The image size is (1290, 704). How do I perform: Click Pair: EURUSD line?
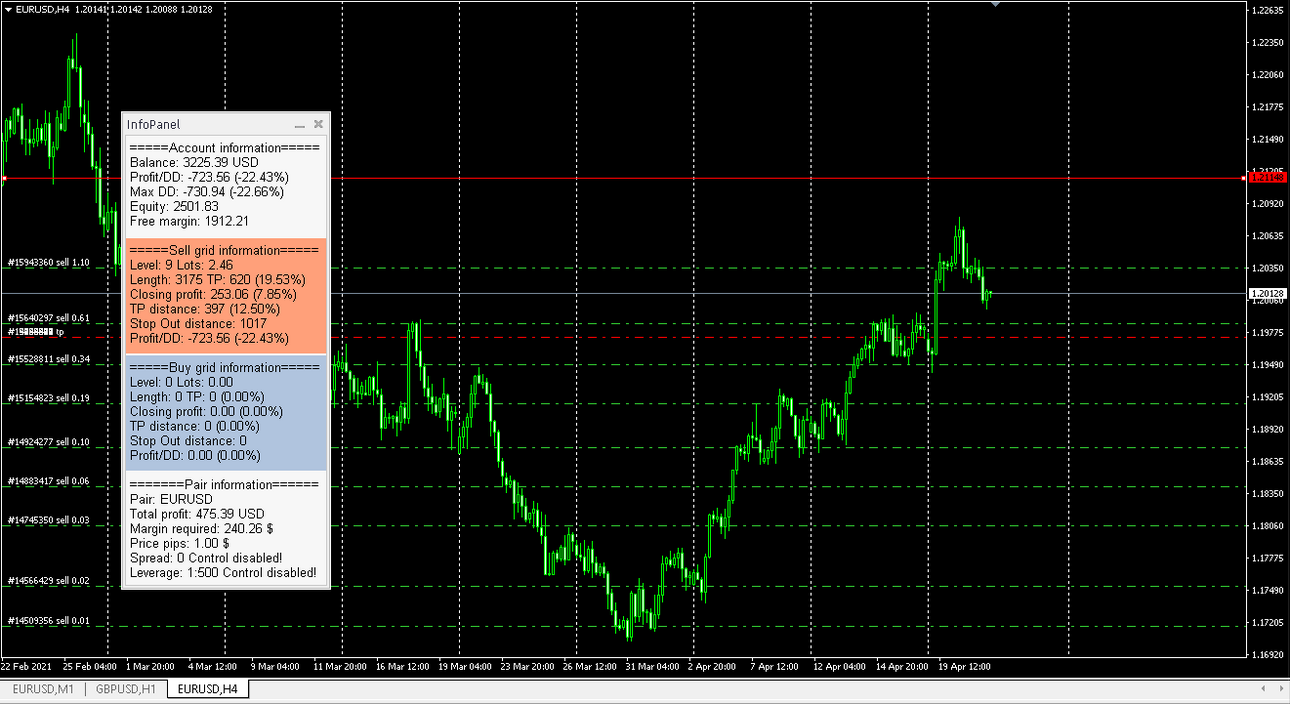171,499
